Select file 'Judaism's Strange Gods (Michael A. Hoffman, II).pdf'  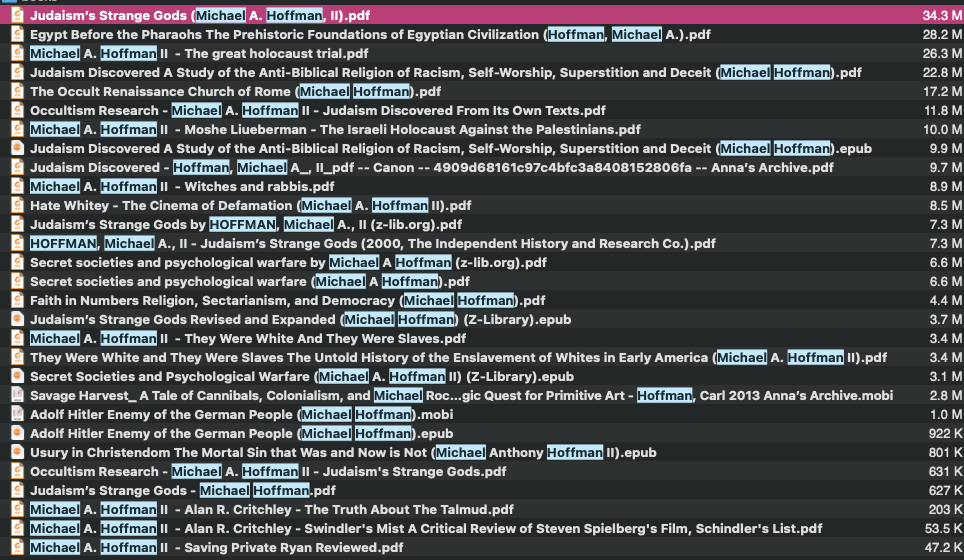click(x=200, y=15)
